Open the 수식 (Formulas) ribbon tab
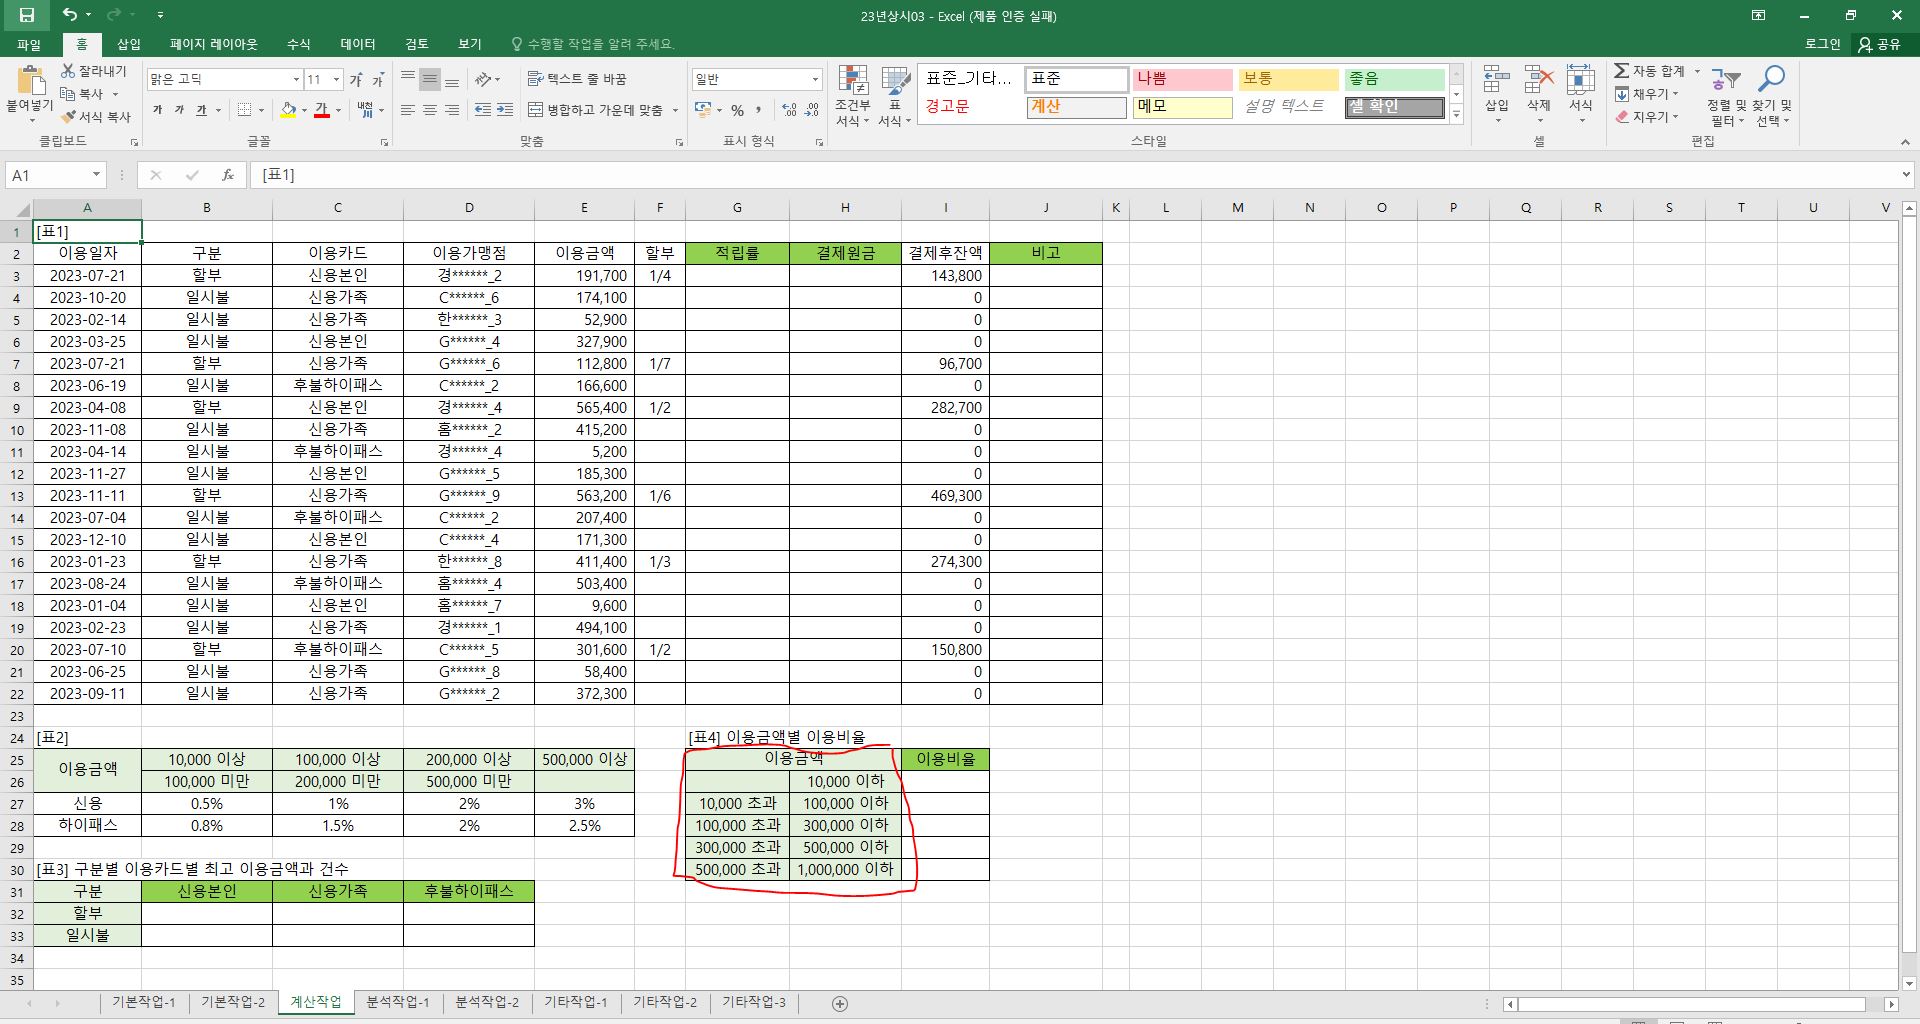 [298, 44]
